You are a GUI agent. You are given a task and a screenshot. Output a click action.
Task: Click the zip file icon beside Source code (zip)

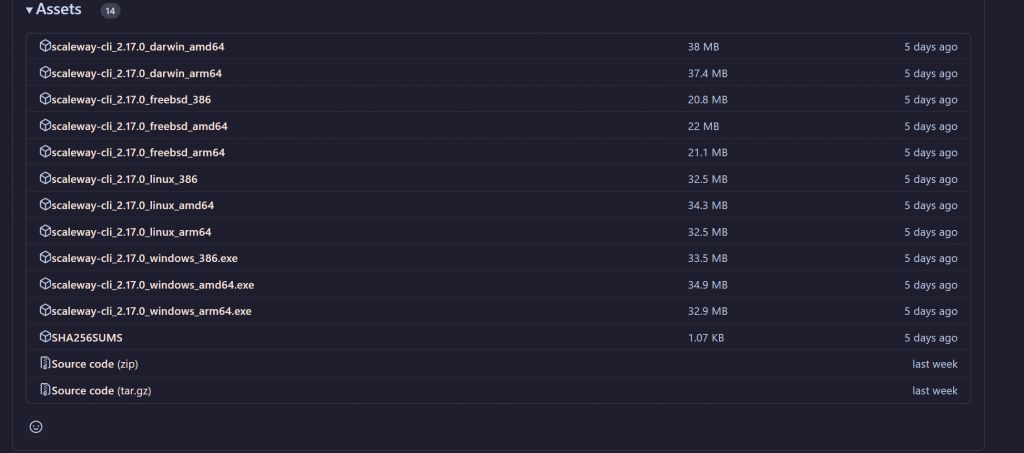(45, 363)
